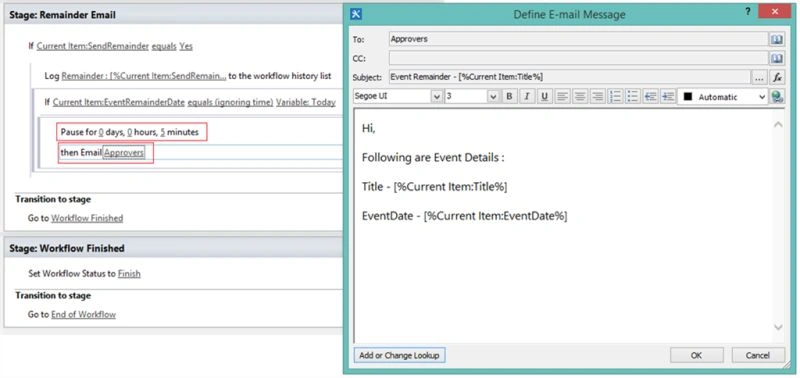Click Current Item:EventRemainderDate link
Viewport: 800px width, 378px height.
[119, 103]
